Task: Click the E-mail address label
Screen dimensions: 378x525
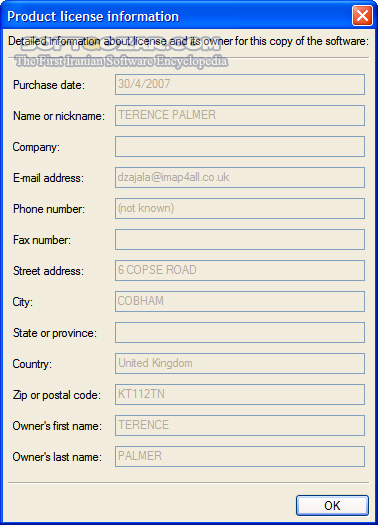Action: [48, 178]
